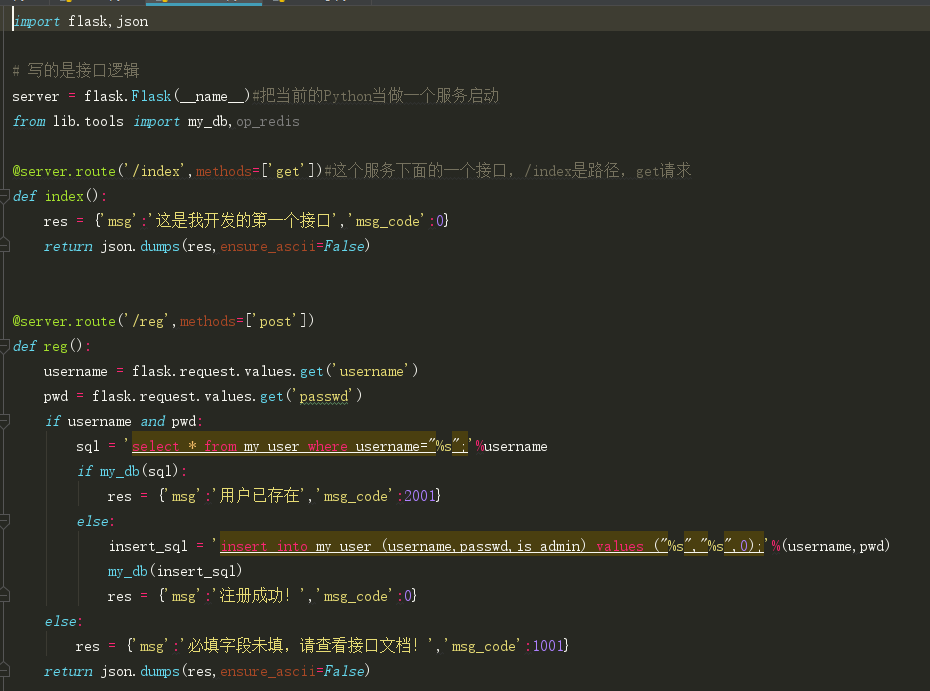Click 'server' variable in the flask.Flask assignment
Screen dimensions: 930x691
(36, 96)
